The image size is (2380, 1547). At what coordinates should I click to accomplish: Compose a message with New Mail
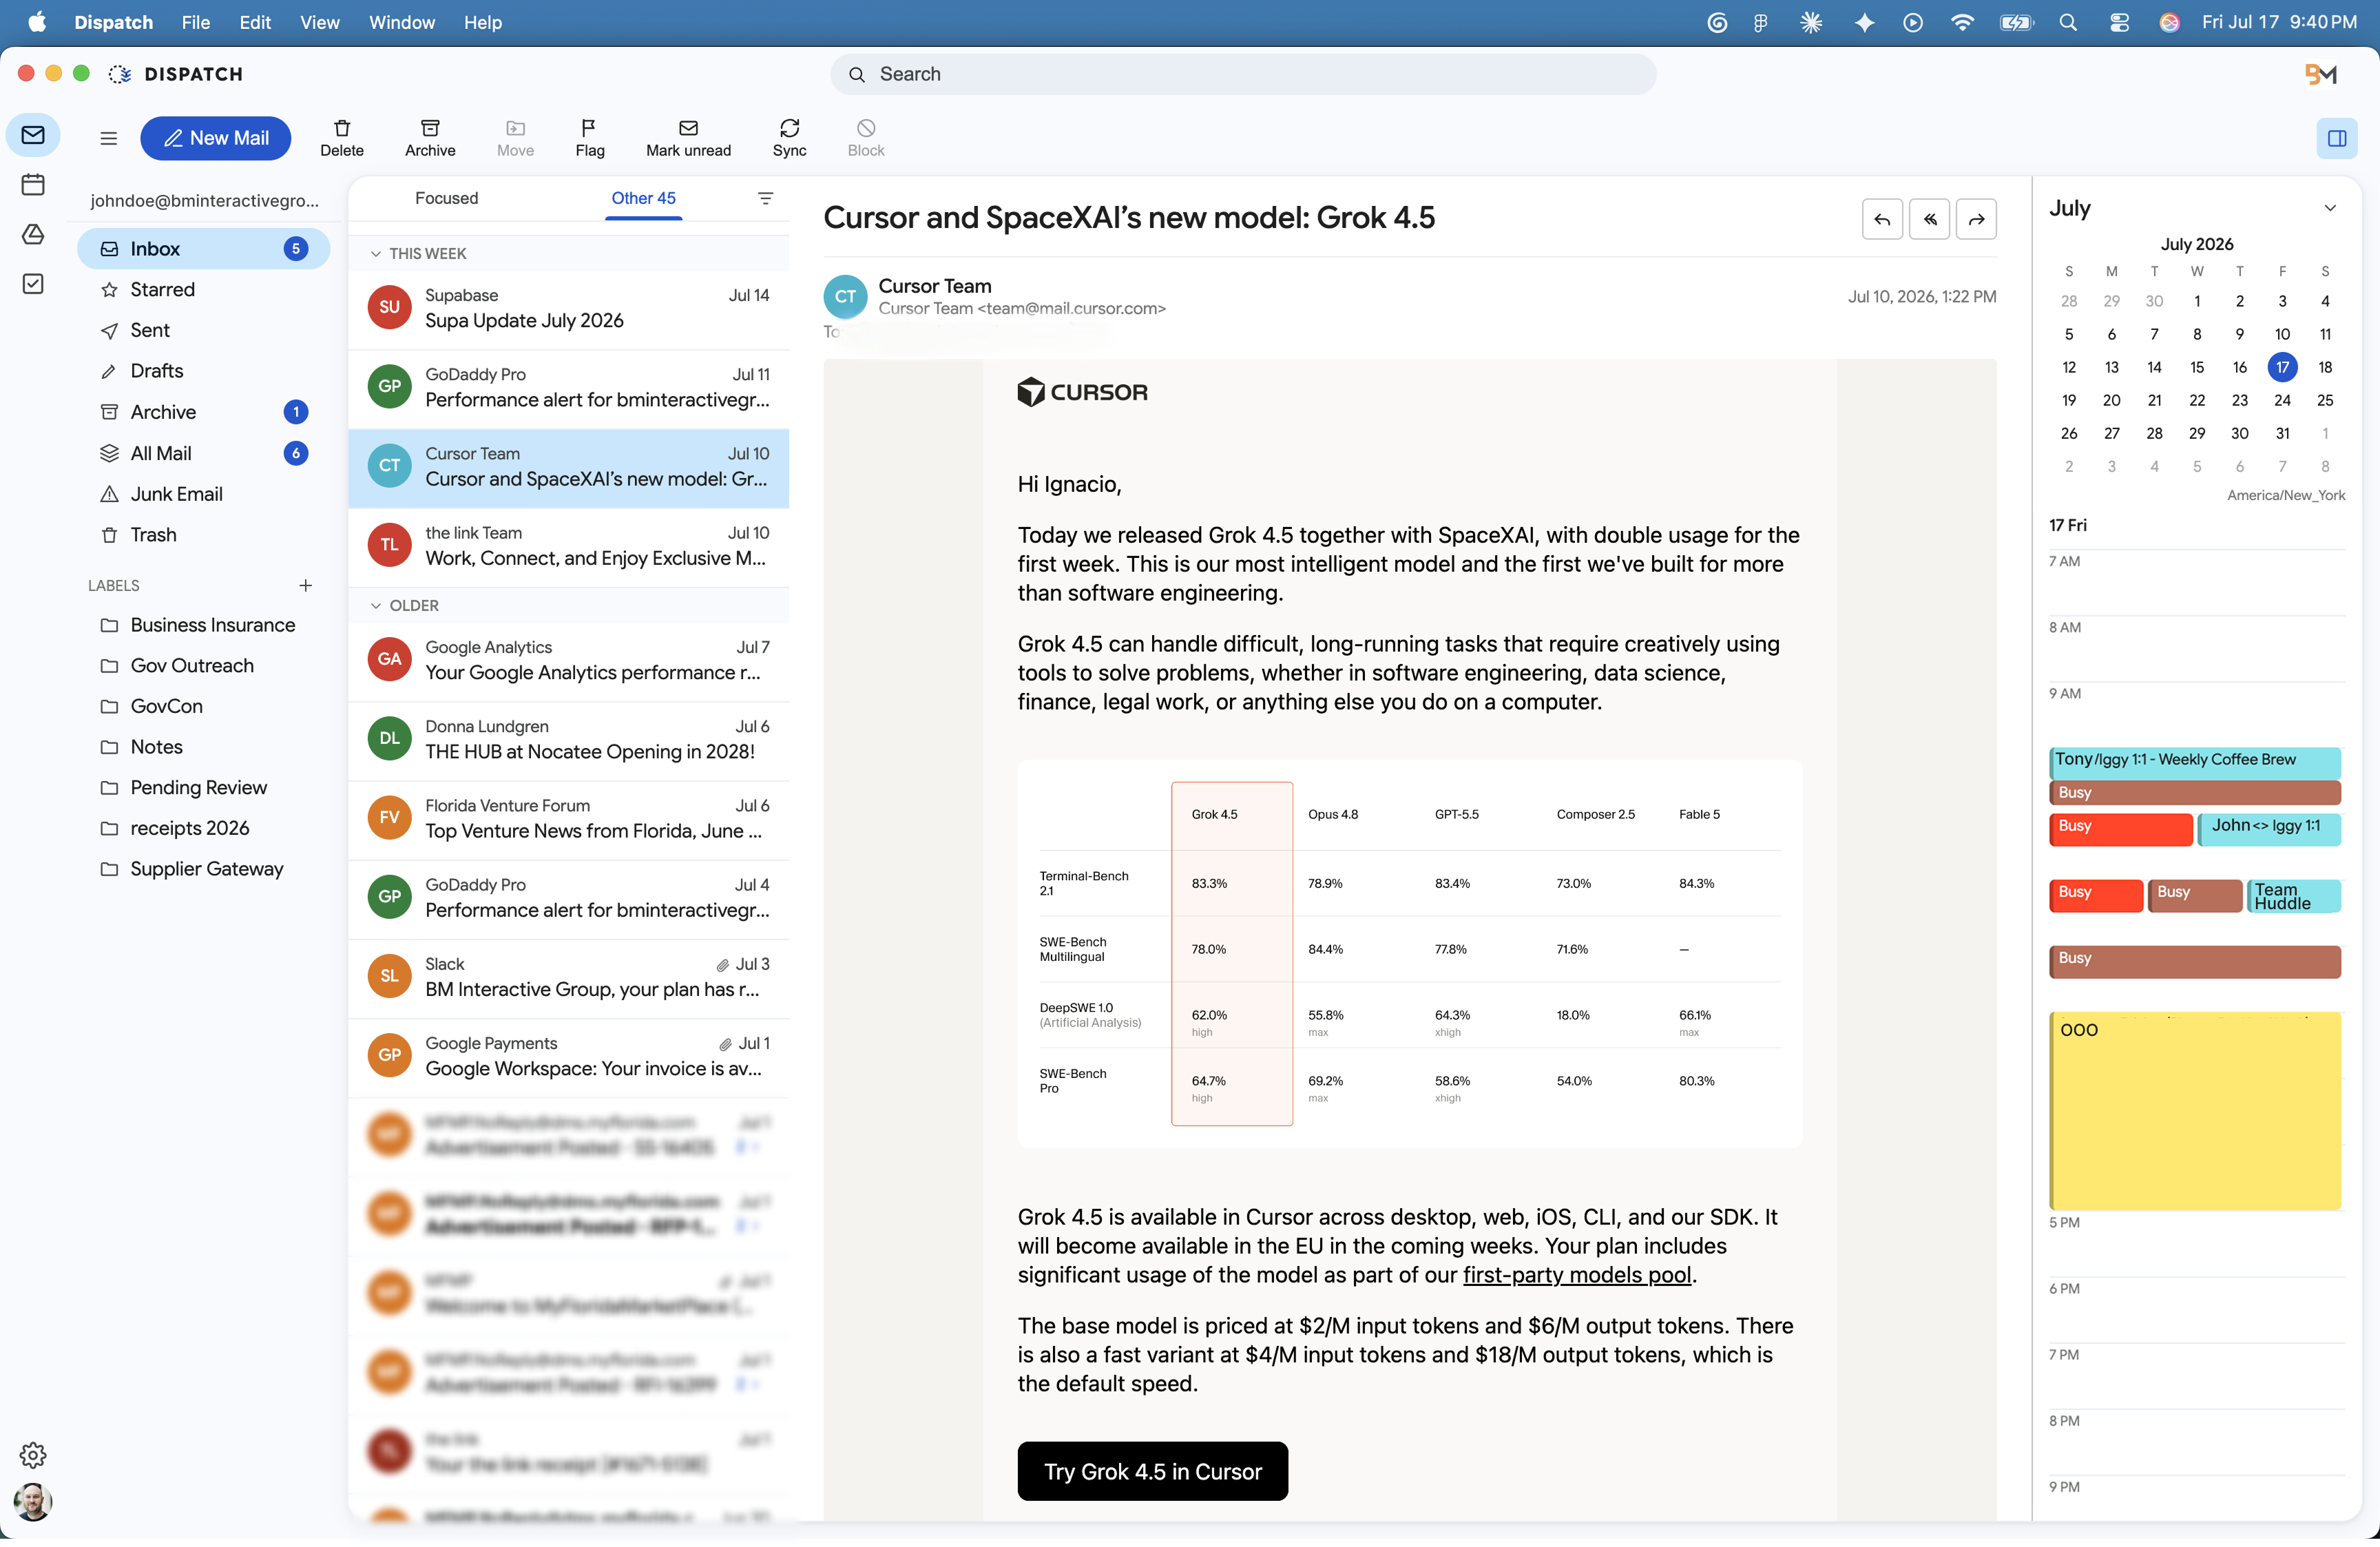tap(216, 138)
